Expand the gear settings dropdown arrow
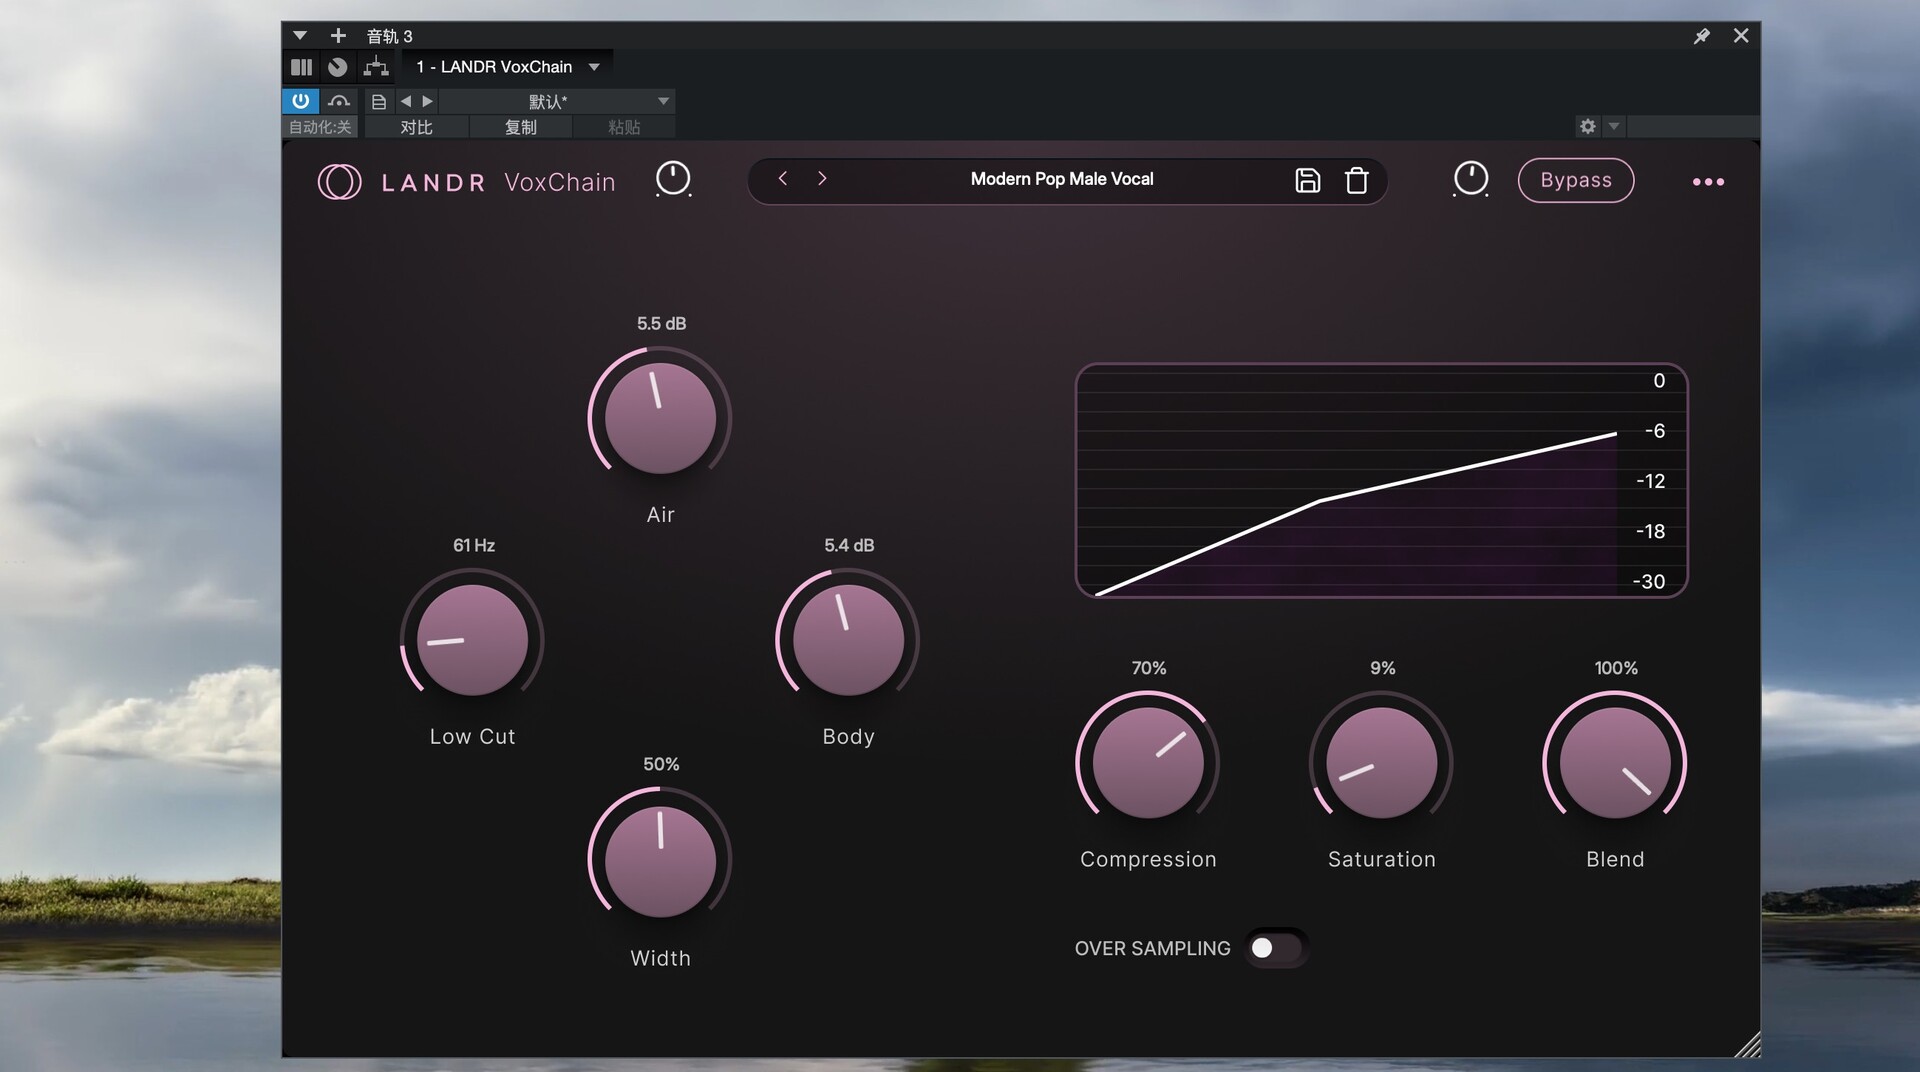Viewport: 1920px width, 1072px height. coord(1613,126)
